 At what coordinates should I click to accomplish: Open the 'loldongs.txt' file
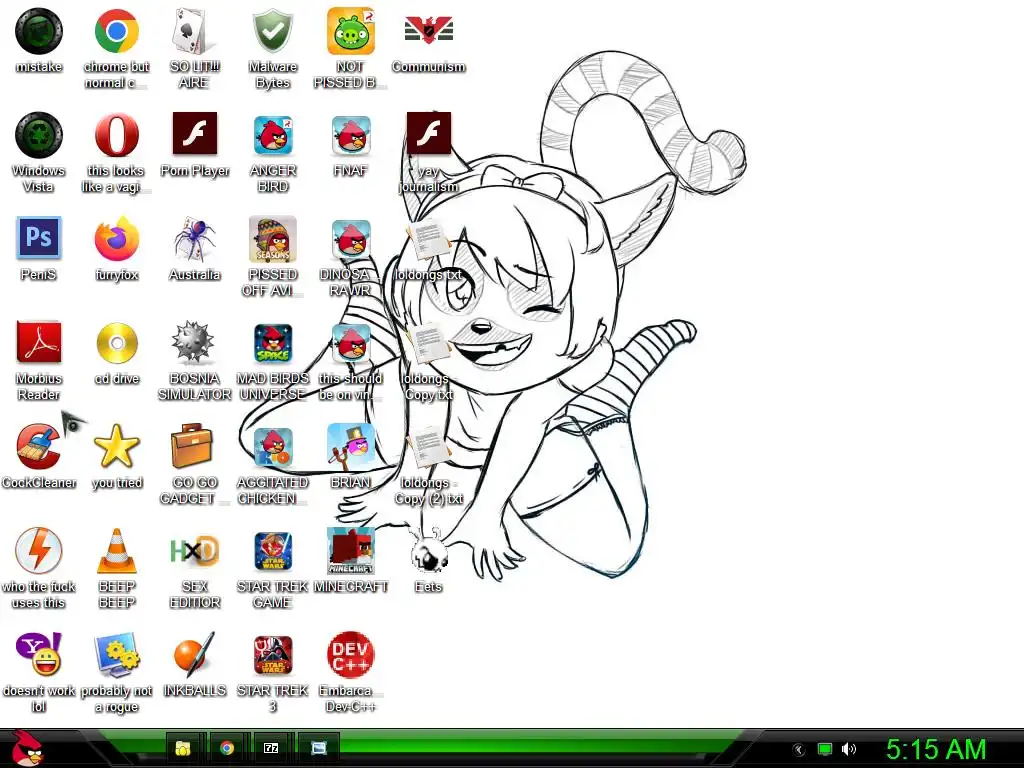(428, 240)
